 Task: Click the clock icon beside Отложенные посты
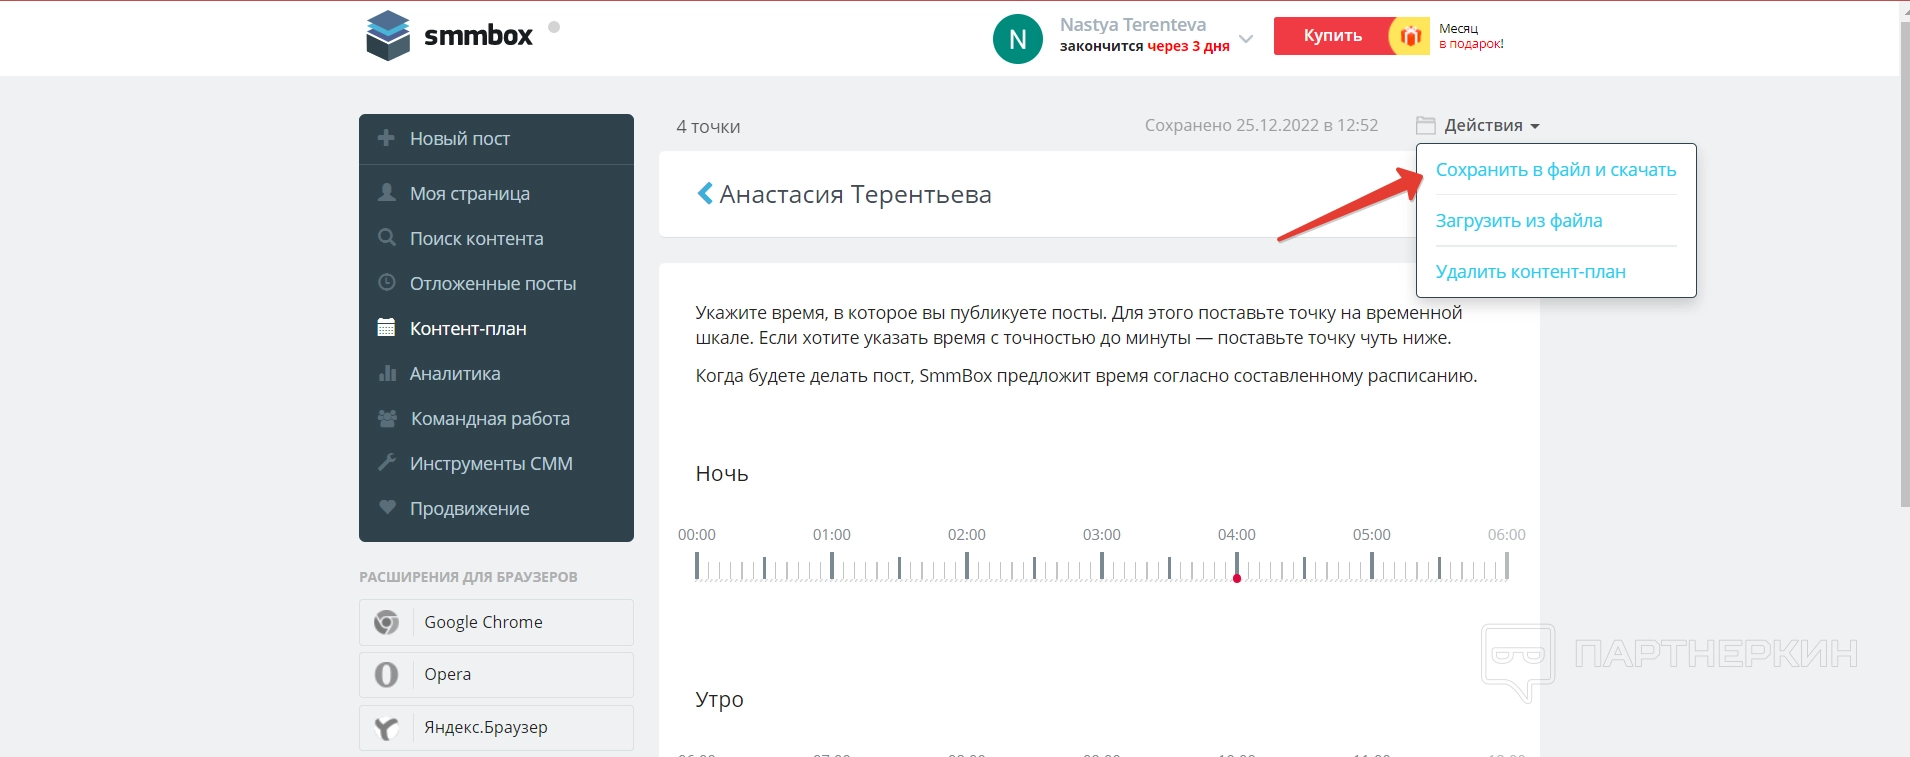387,283
